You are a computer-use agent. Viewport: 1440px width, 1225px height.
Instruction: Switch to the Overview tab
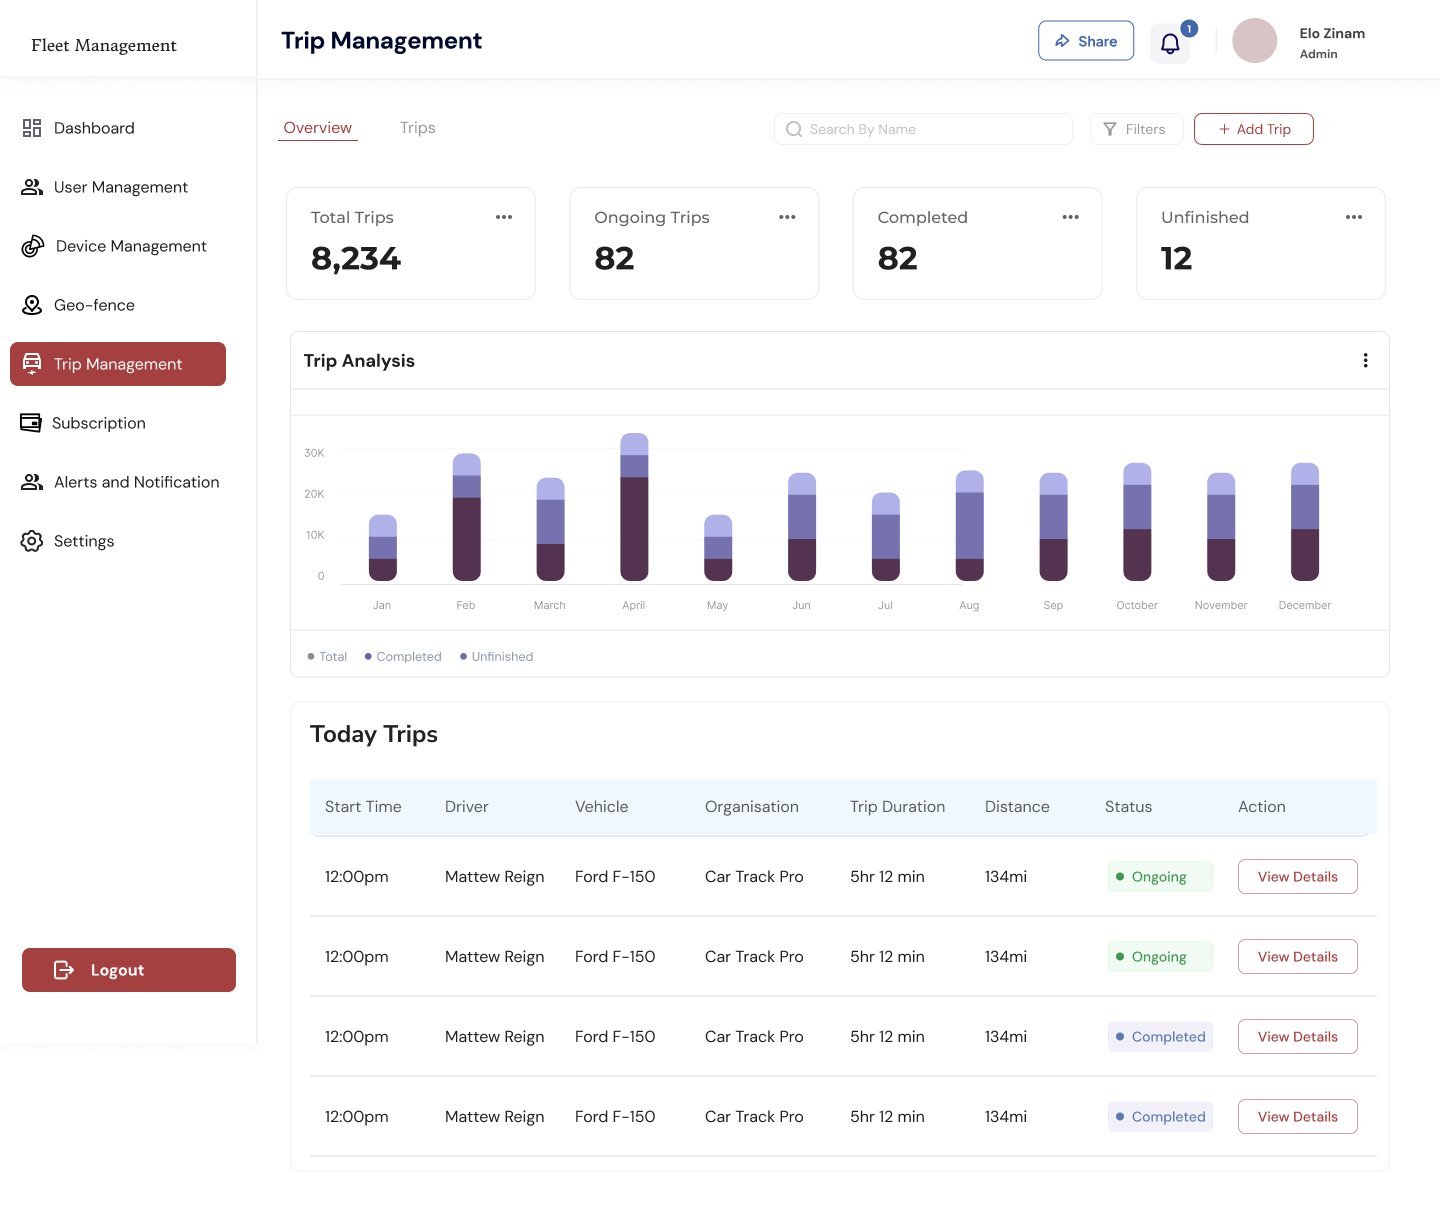point(317,128)
